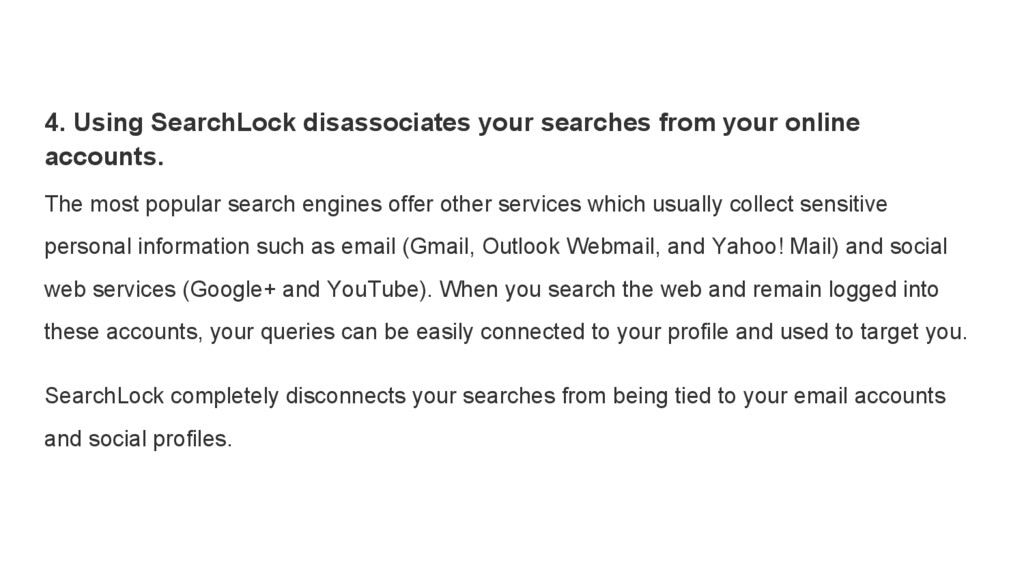Click the phrase "and social profiles."
Viewport: 1024px width, 576px height.
(137, 438)
